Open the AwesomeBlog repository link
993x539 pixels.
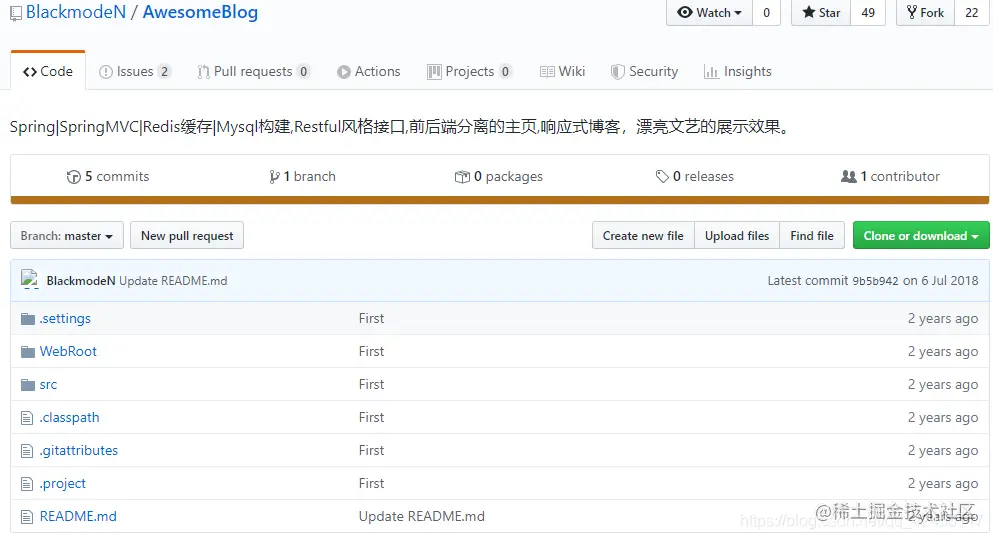click(200, 12)
